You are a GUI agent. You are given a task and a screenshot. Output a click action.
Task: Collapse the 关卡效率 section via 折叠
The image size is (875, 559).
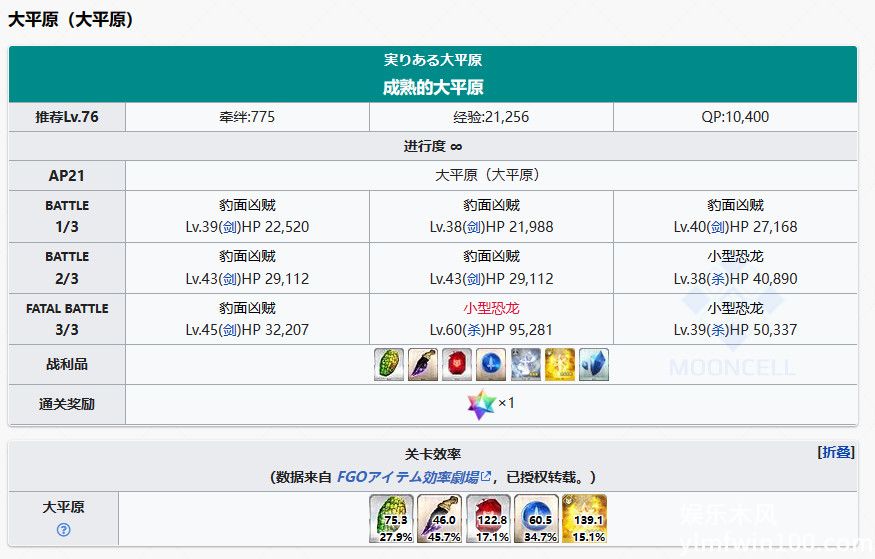(x=836, y=452)
